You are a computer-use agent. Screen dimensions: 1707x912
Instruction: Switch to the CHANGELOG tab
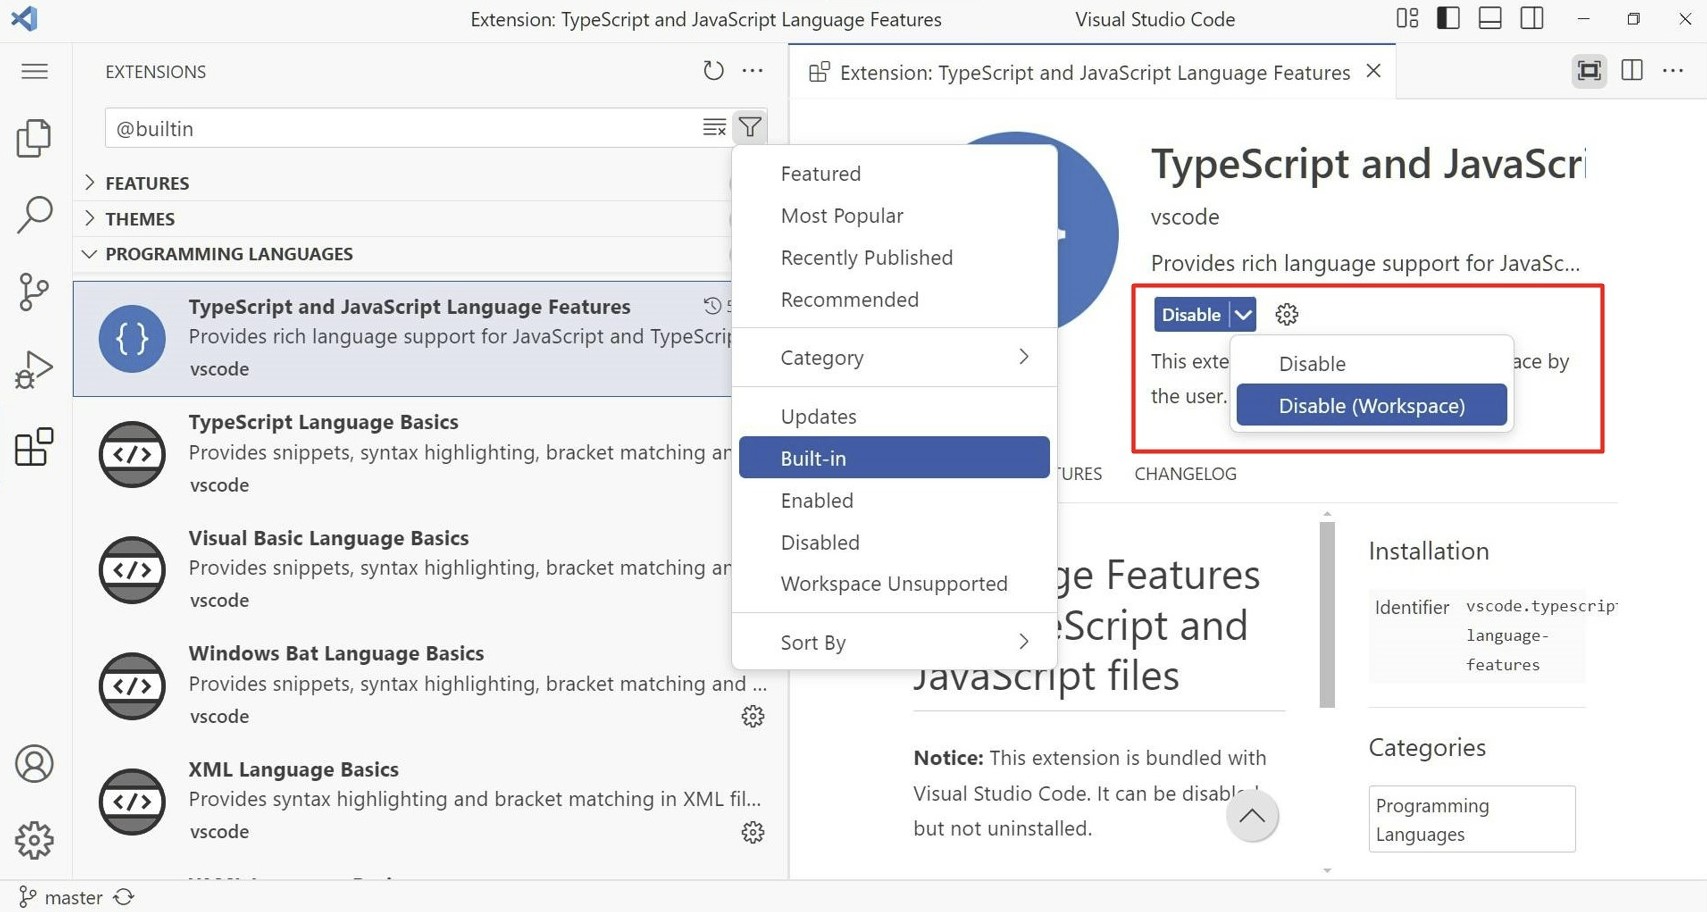coord(1185,474)
